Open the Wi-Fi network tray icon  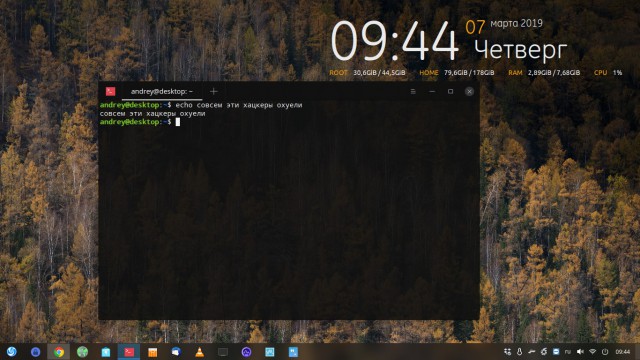point(593,351)
